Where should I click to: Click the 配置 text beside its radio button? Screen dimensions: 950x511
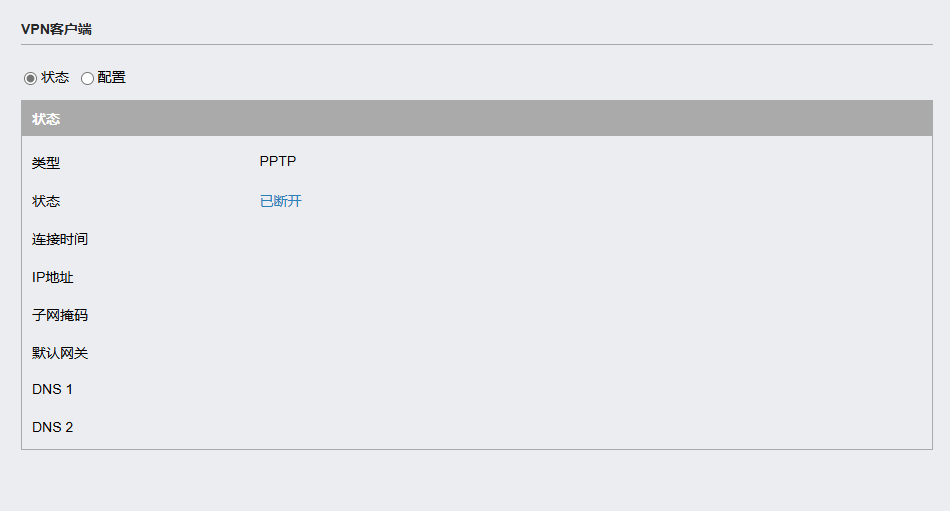coord(111,78)
